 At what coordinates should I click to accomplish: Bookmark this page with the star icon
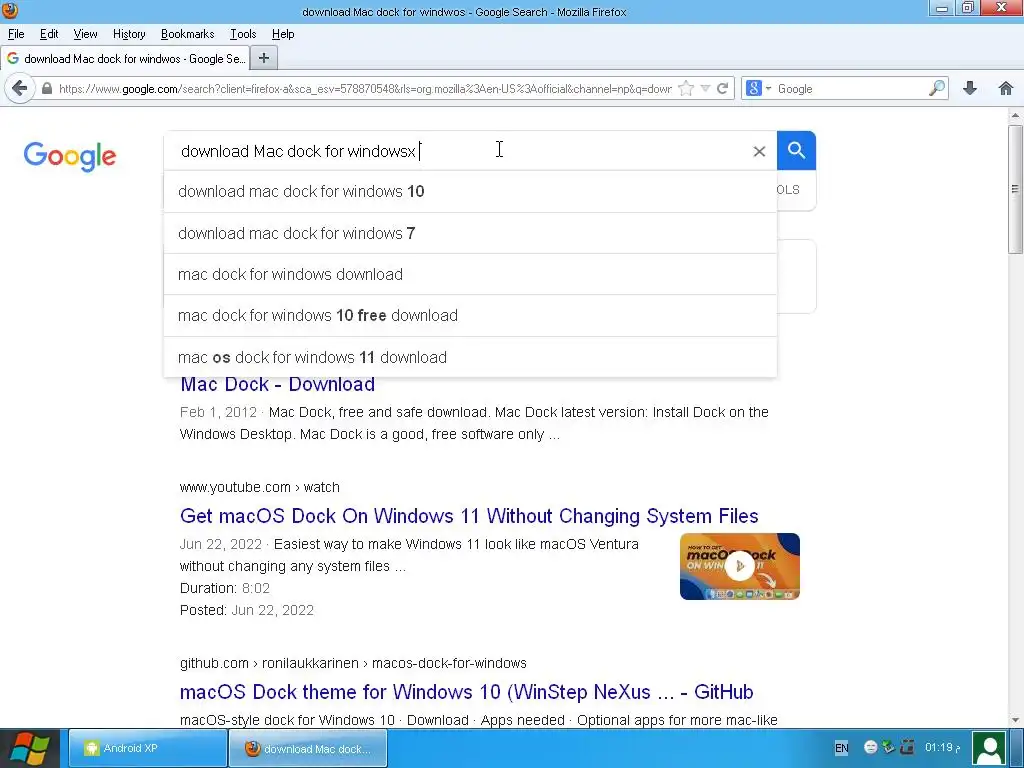[x=686, y=88]
